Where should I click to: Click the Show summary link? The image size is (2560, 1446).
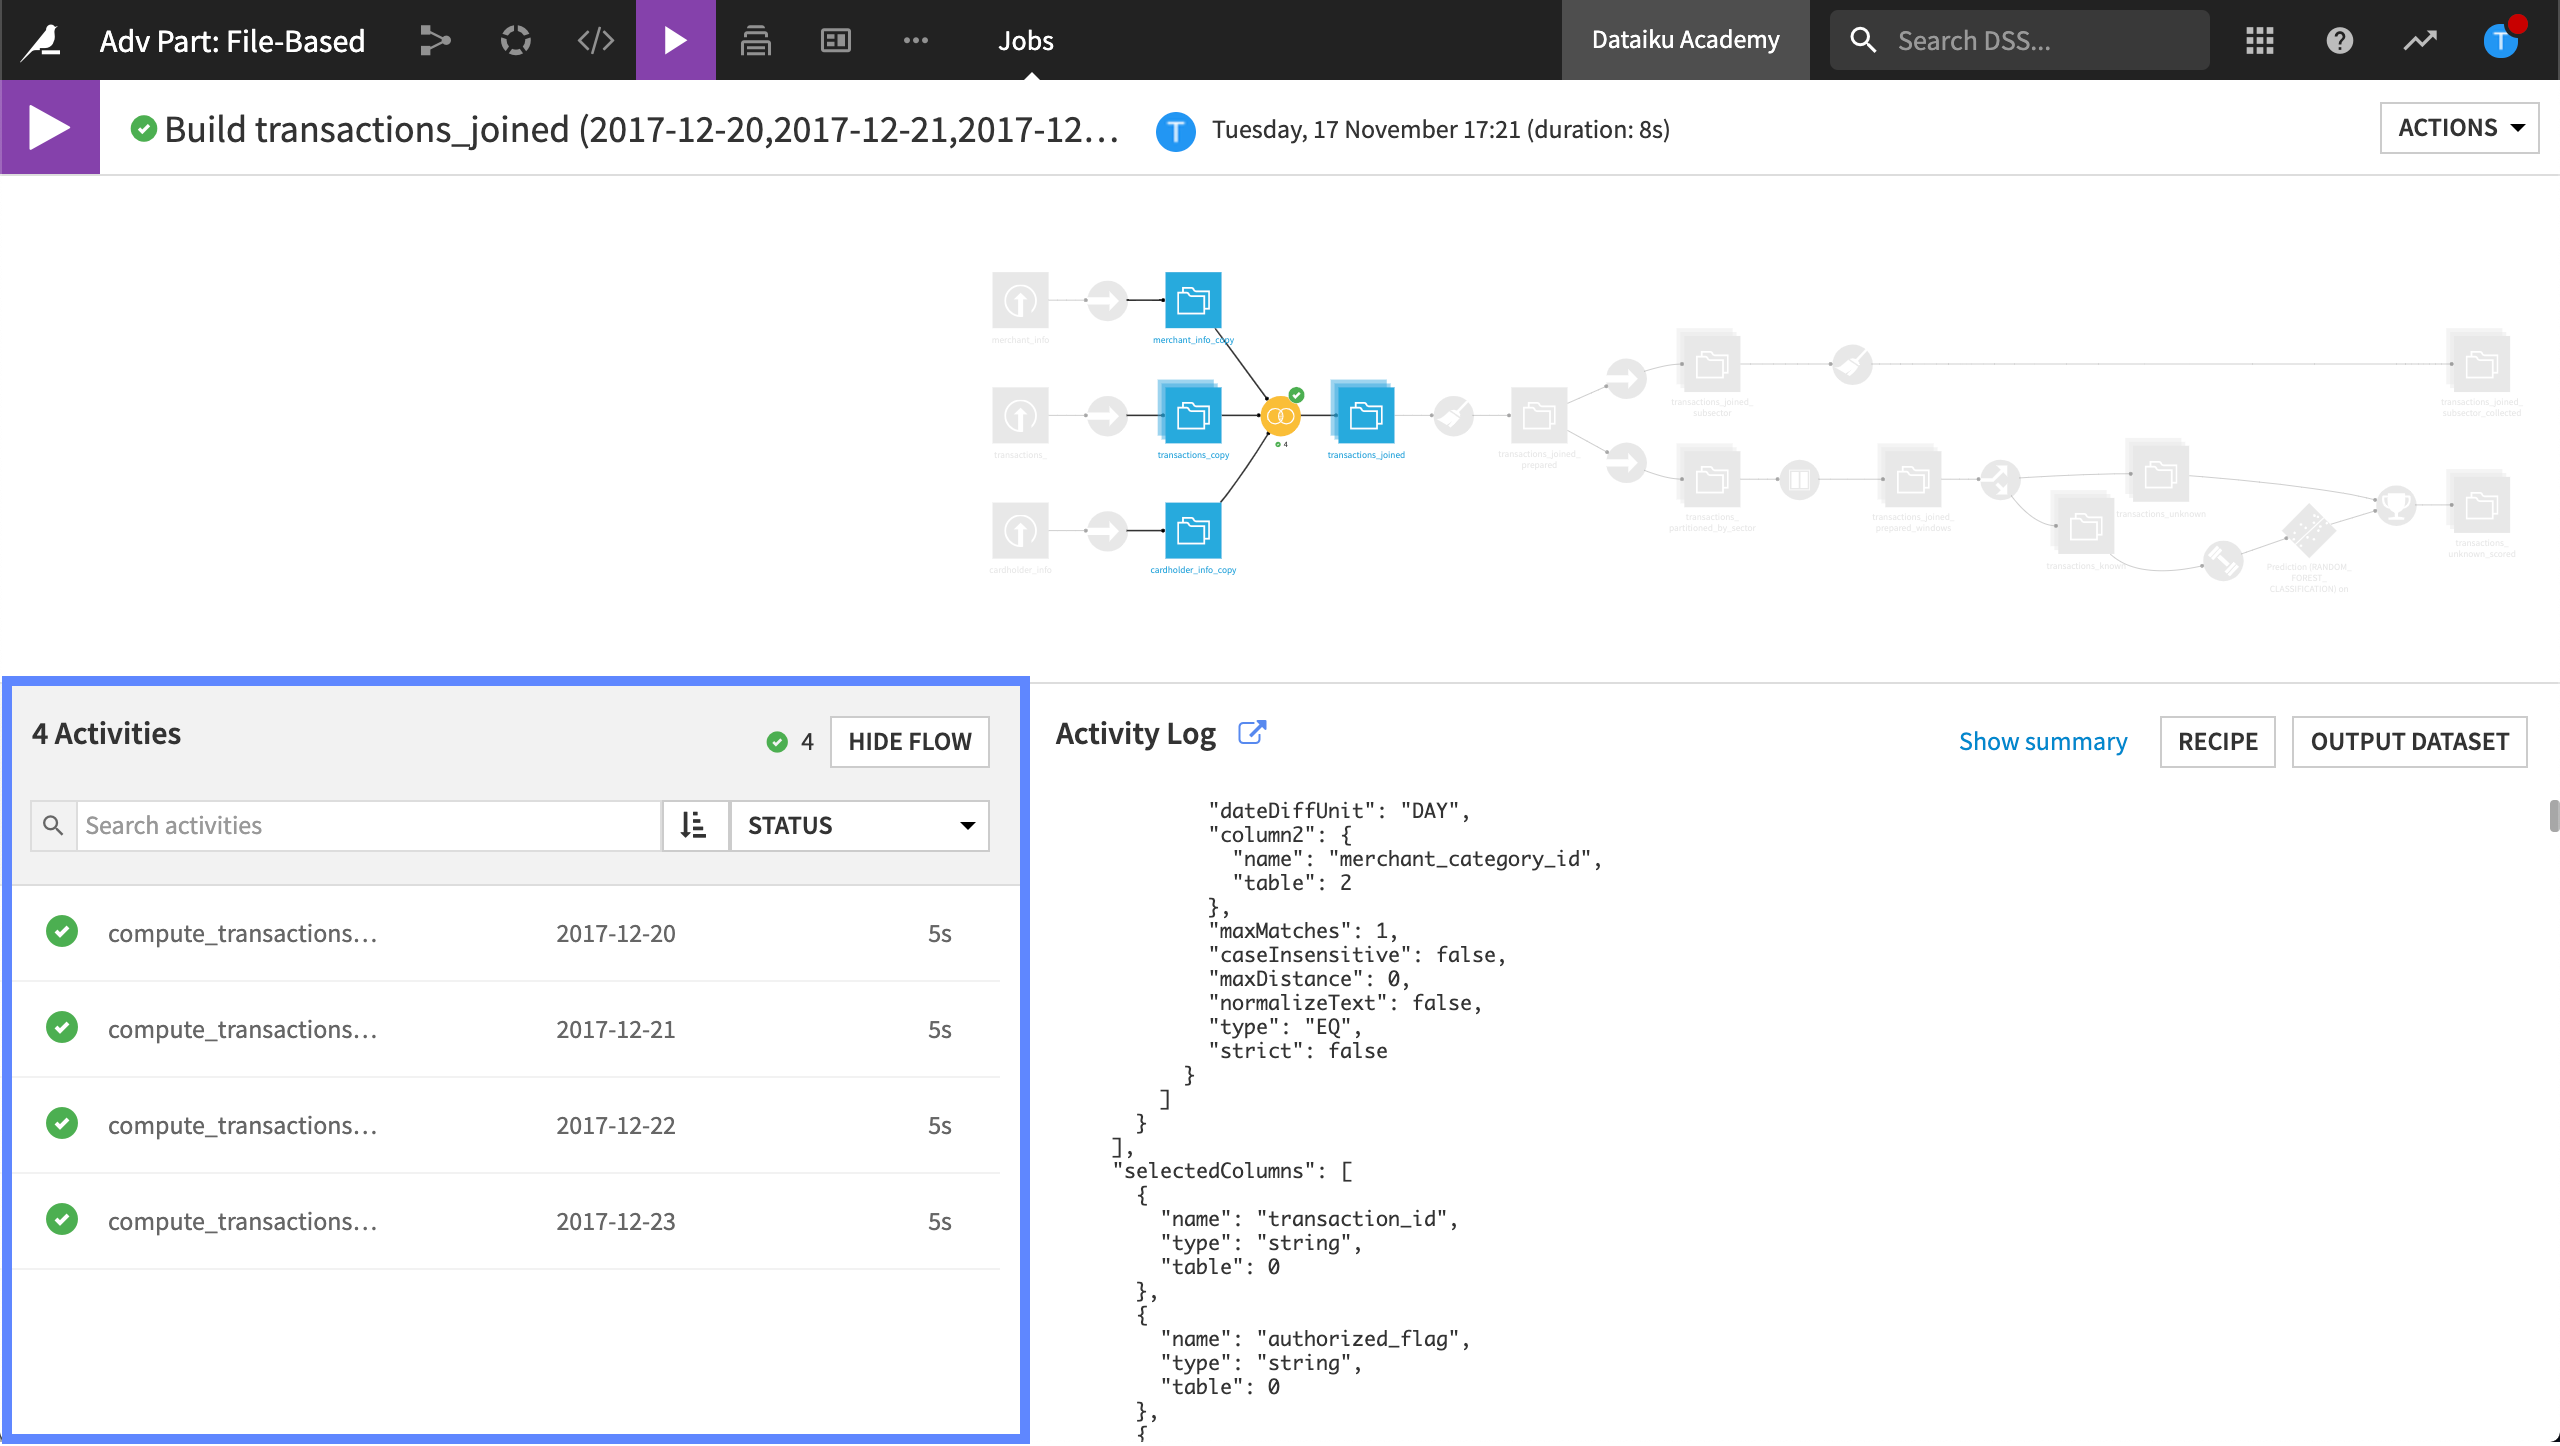tap(2042, 741)
